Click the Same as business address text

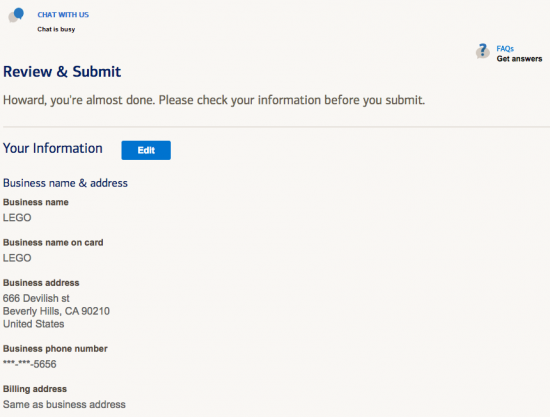click(64, 404)
